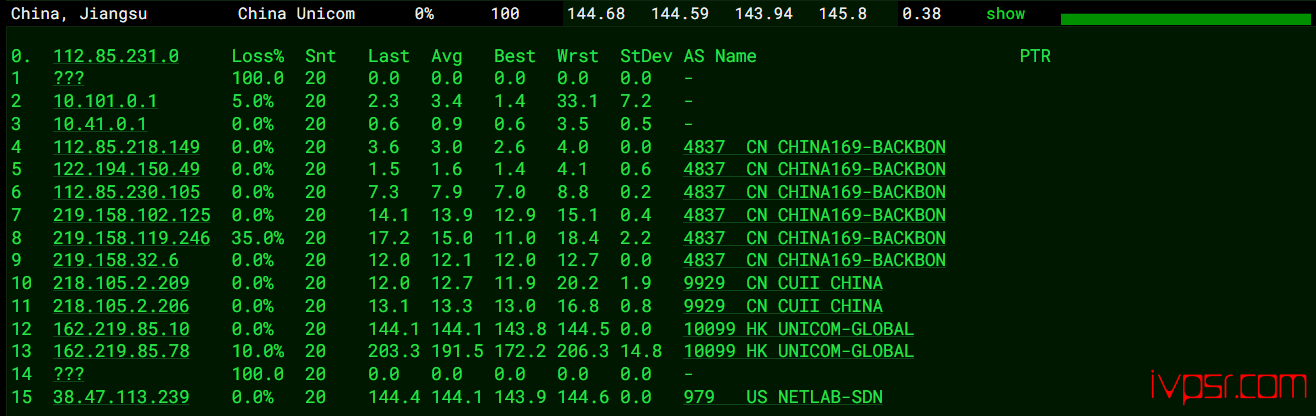Click the 144.68 value in summary row
Image resolution: width=1316 pixels, height=416 pixels.
(x=596, y=14)
